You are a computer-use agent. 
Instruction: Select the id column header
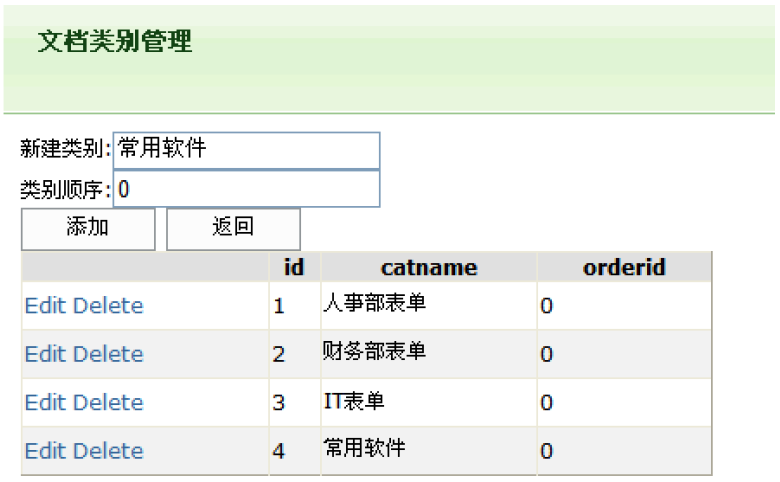pos(294,267)
